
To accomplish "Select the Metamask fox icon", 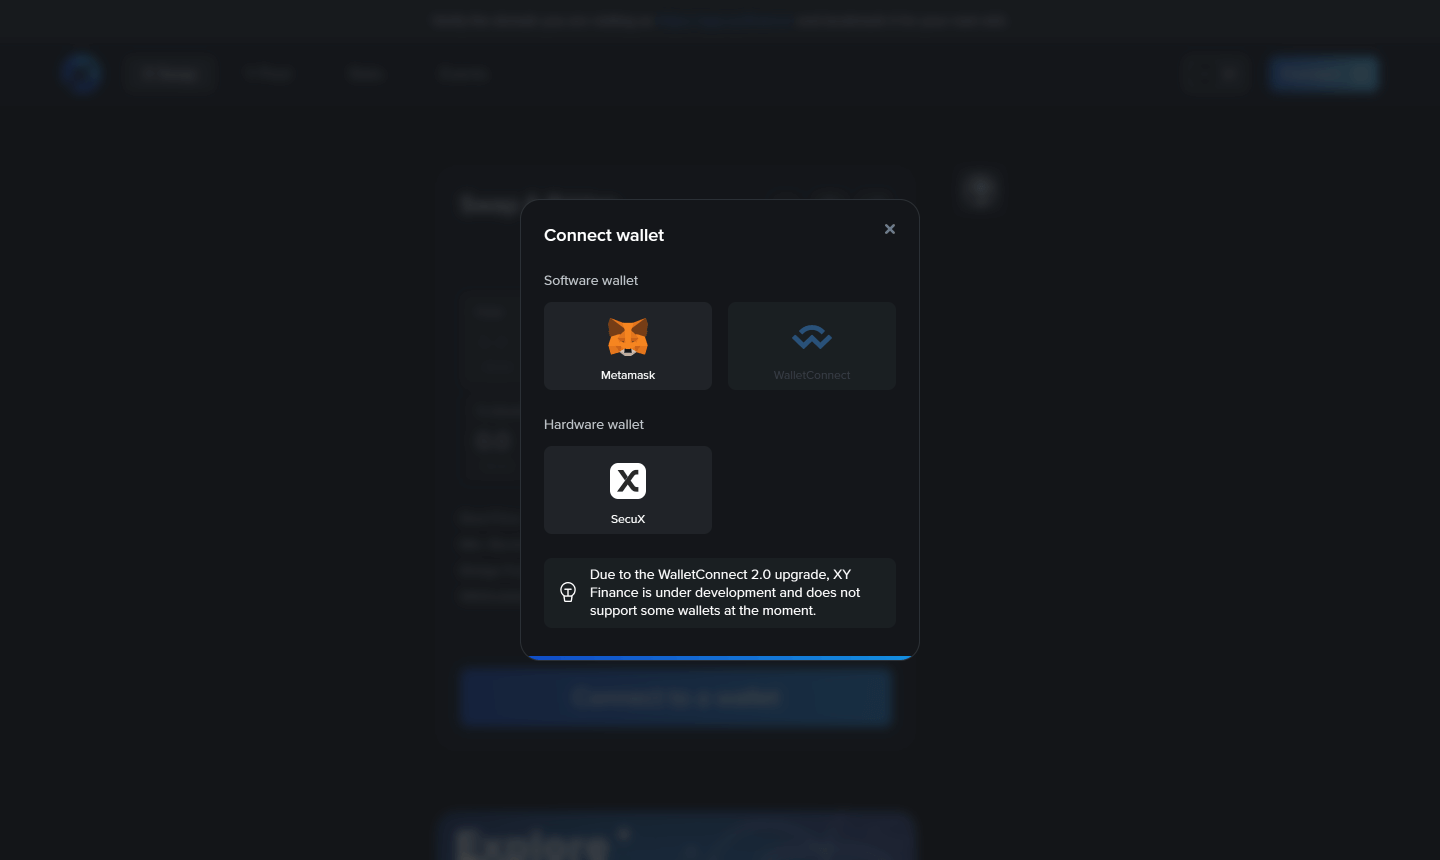I will [x=628, y=338].
